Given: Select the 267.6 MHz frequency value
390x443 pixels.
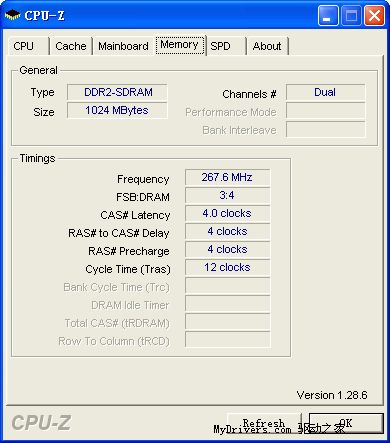Looking at the screenshot, I should coord(227,177).
